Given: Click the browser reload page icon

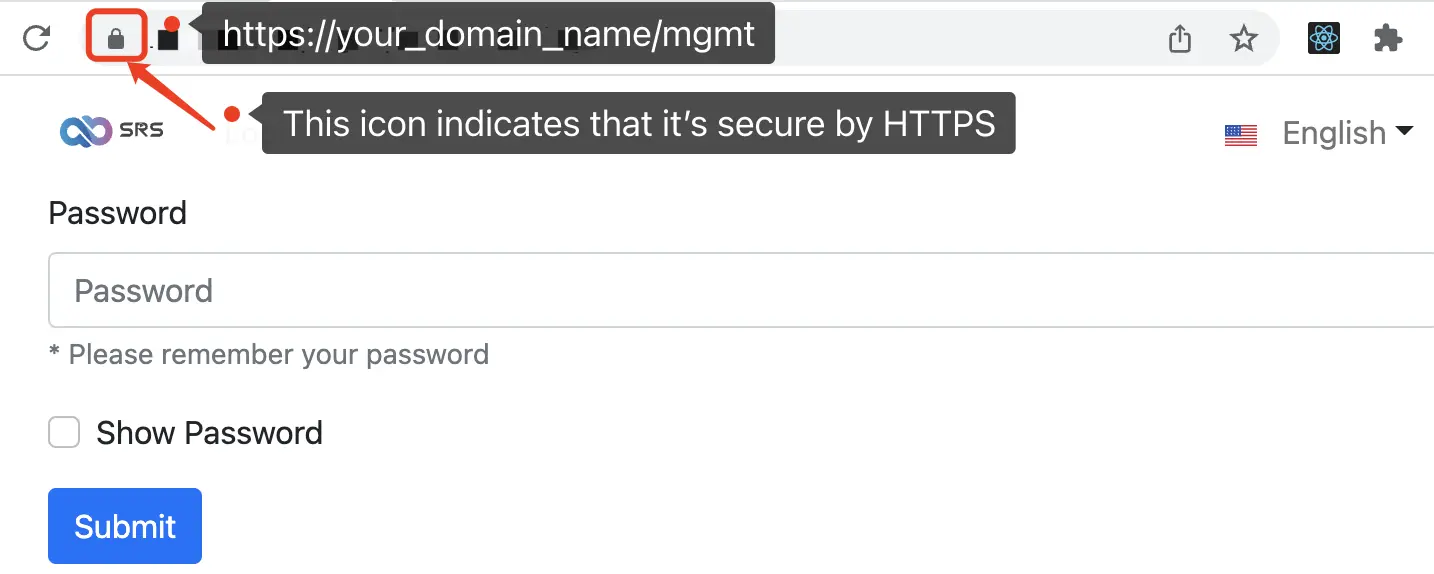Looking at the screenshot, I should click(36, 39).
